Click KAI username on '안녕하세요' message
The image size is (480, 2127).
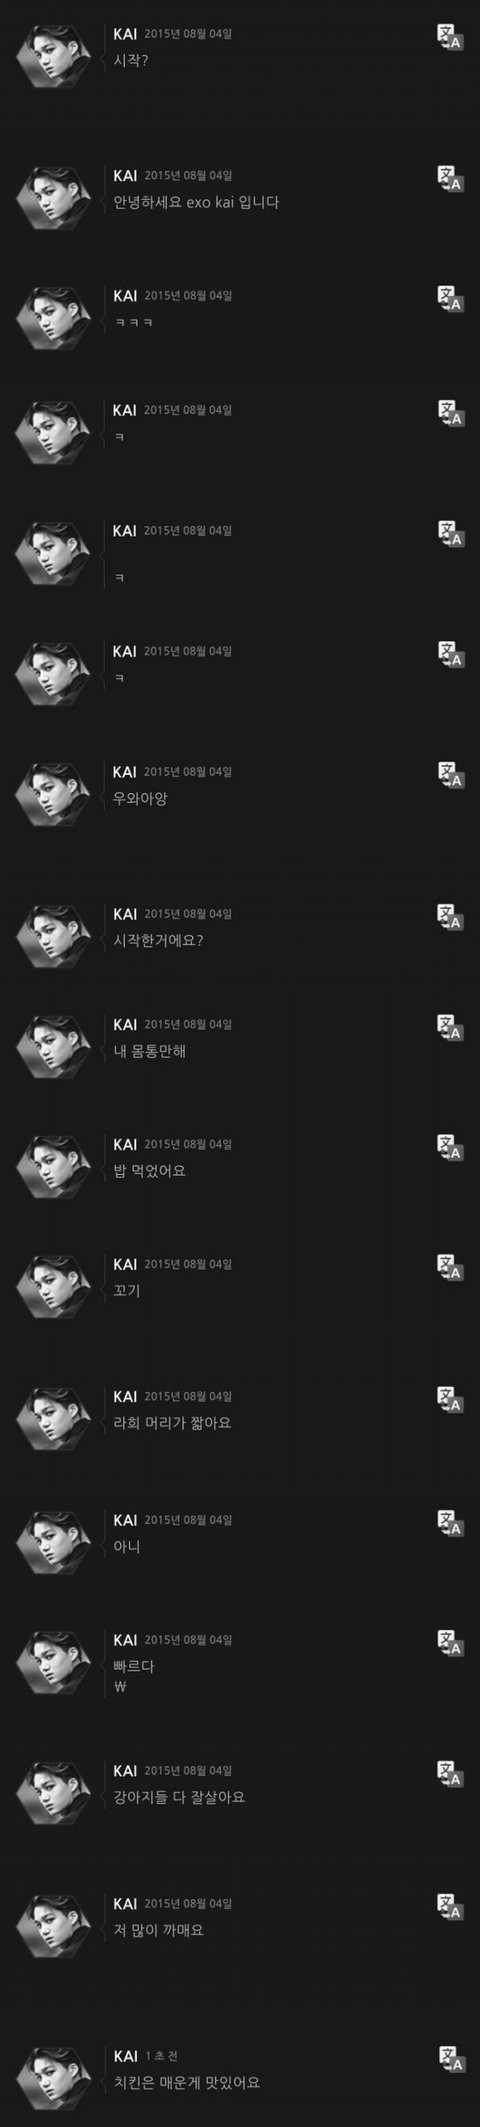pyautogui.click(x=125, y=176)
